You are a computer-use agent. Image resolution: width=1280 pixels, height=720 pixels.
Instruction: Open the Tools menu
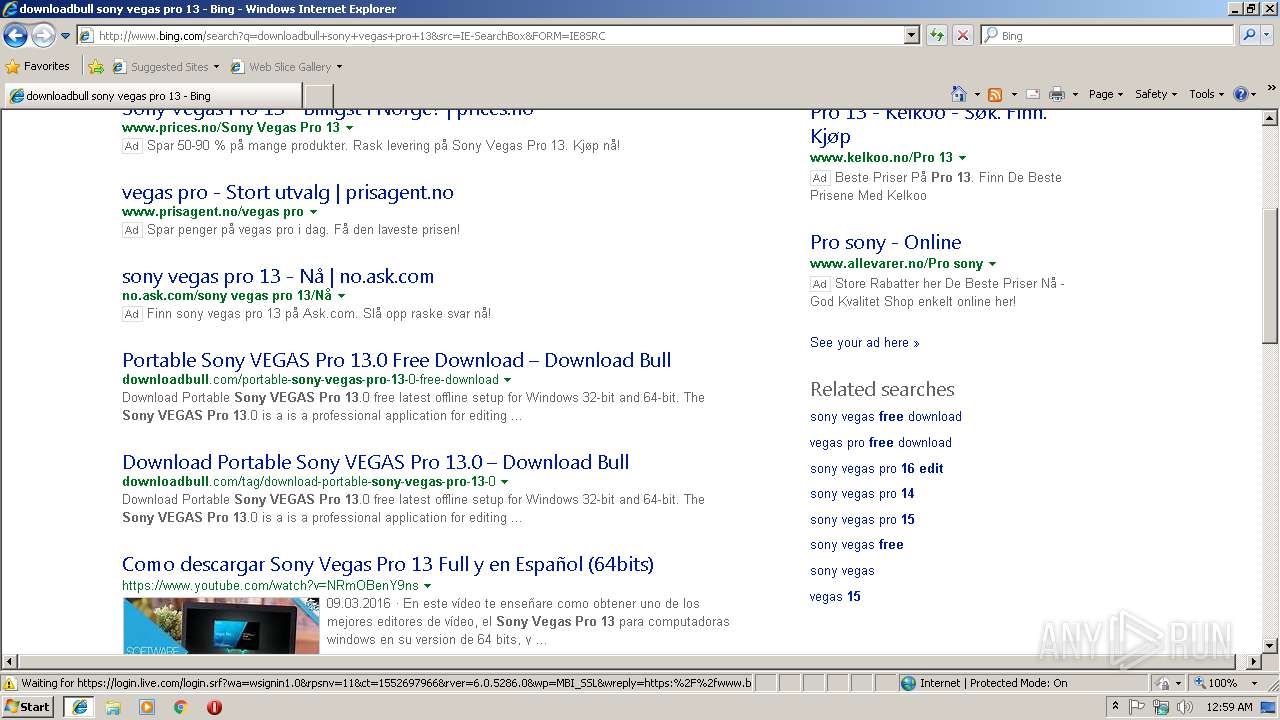(1207, 94)
